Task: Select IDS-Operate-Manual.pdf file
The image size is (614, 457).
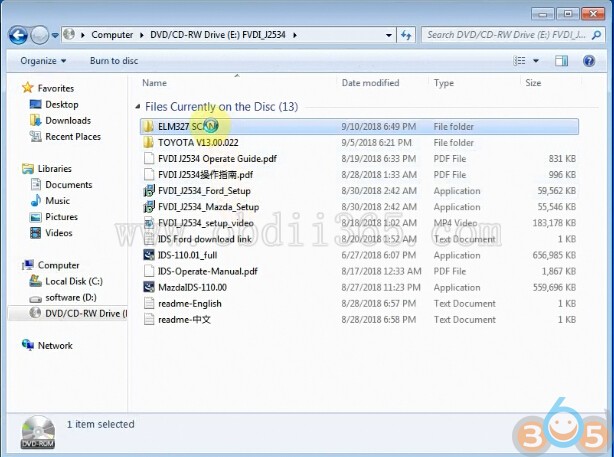Action: [x=208, y=271]
